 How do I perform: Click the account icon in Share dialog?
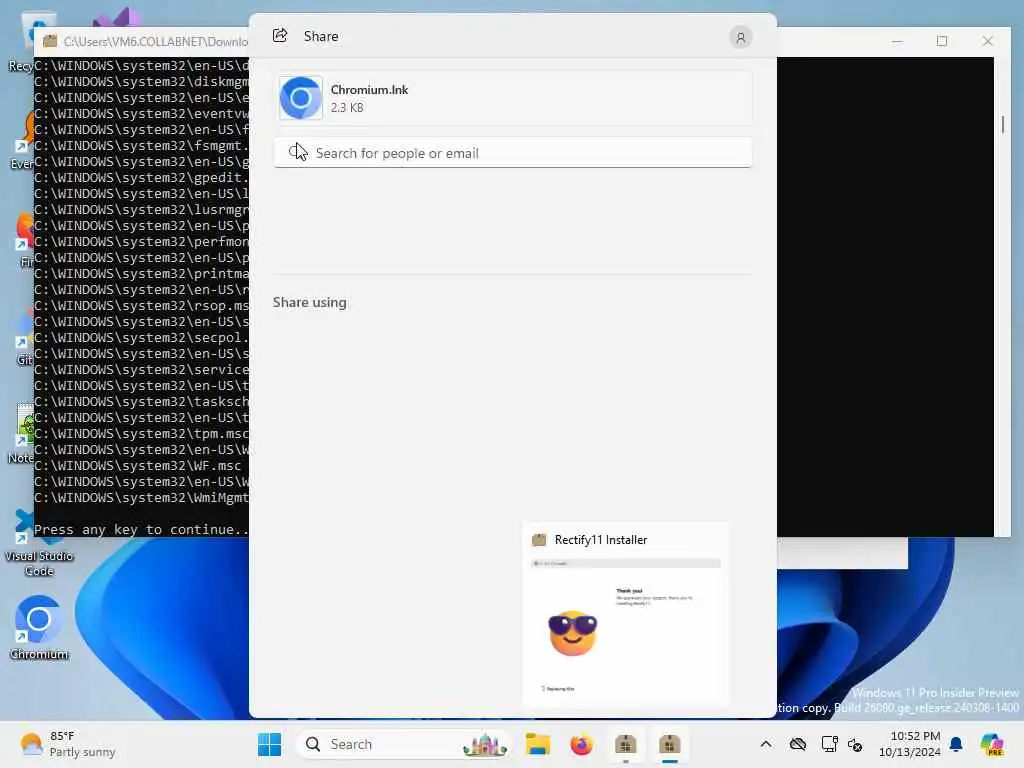click(741, 38)
